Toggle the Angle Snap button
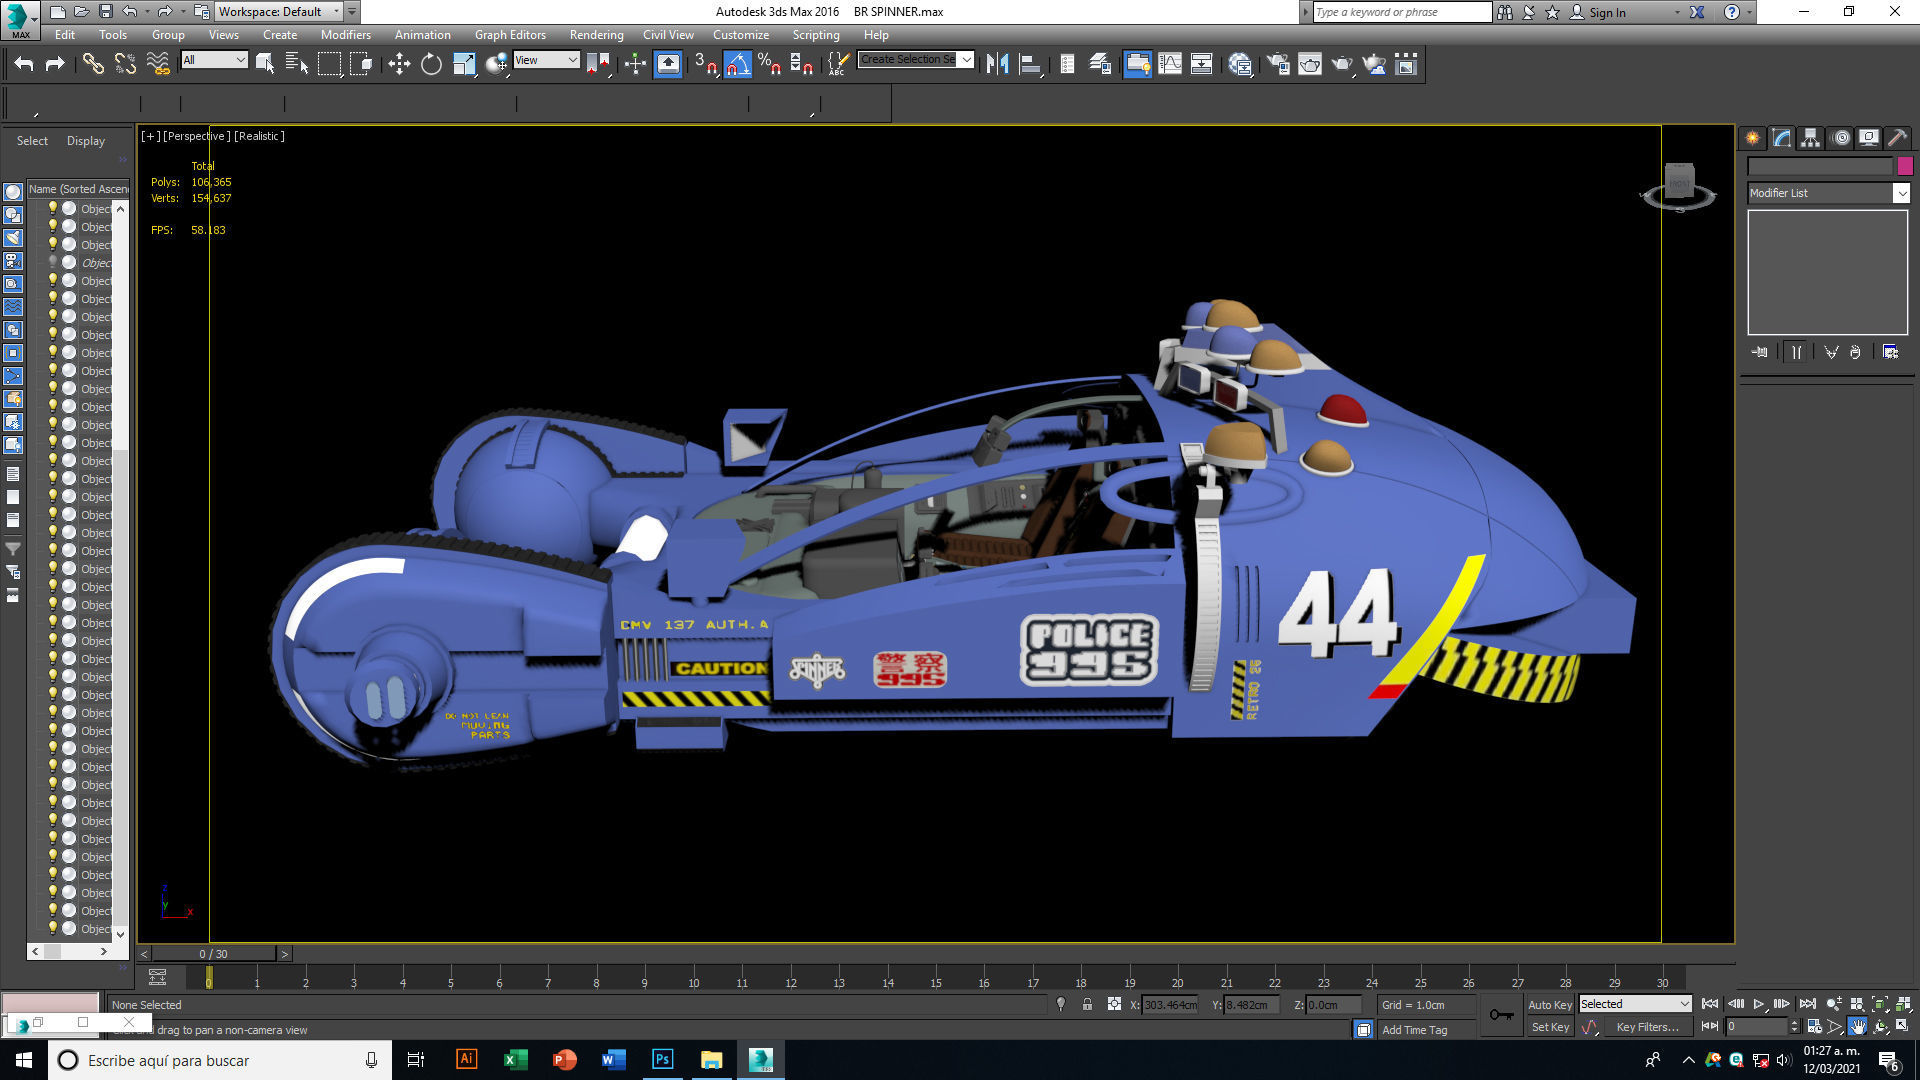Screen dimensions: 1920x1080 (x=737, y=64)
